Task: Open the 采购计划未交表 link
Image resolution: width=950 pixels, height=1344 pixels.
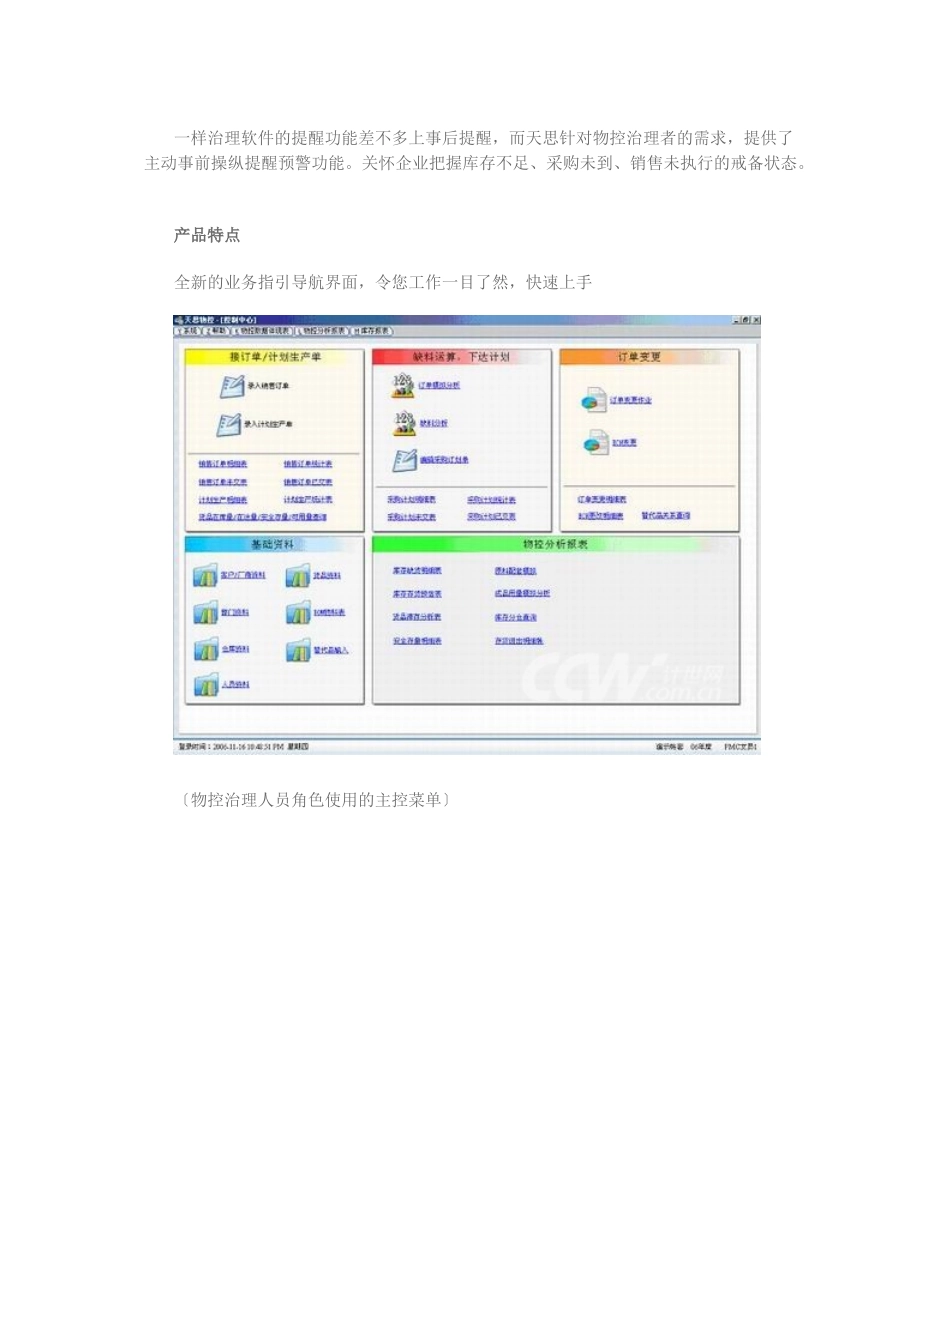Action: (x=412, y=517)
